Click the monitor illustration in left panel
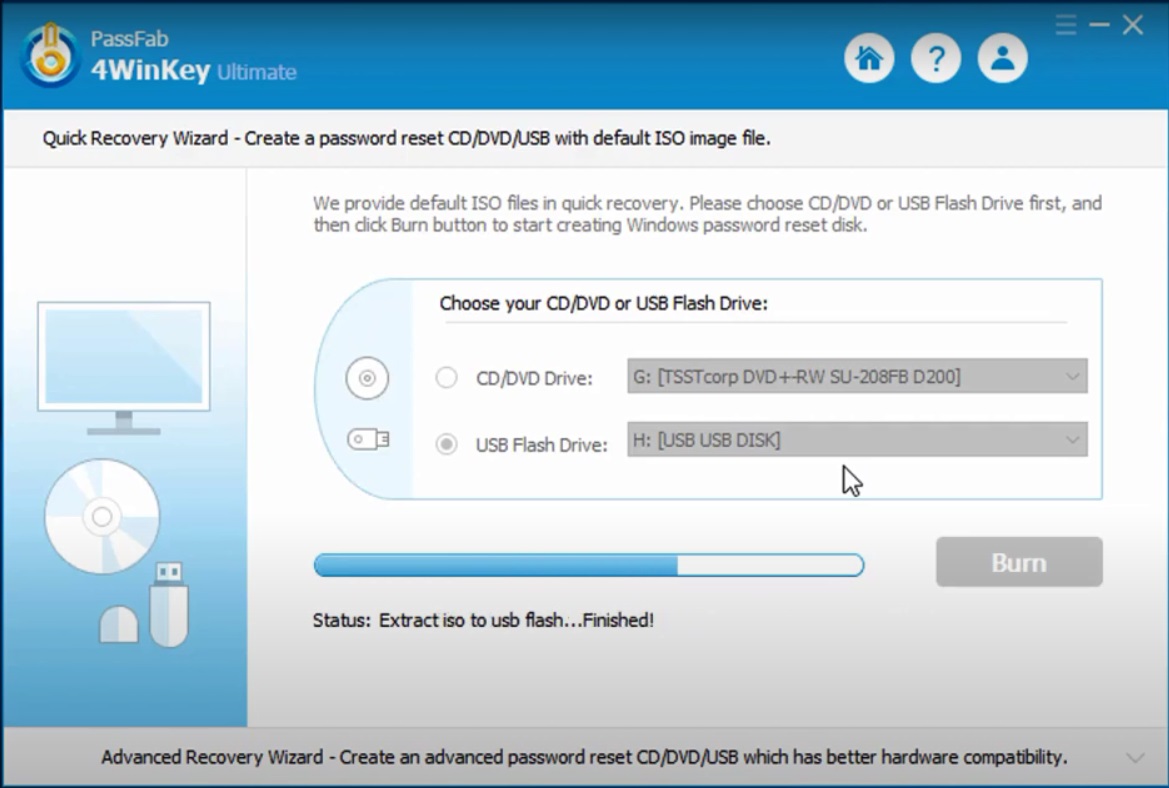Viewport: 1169px width, 788px height. [x=123, y=360]
